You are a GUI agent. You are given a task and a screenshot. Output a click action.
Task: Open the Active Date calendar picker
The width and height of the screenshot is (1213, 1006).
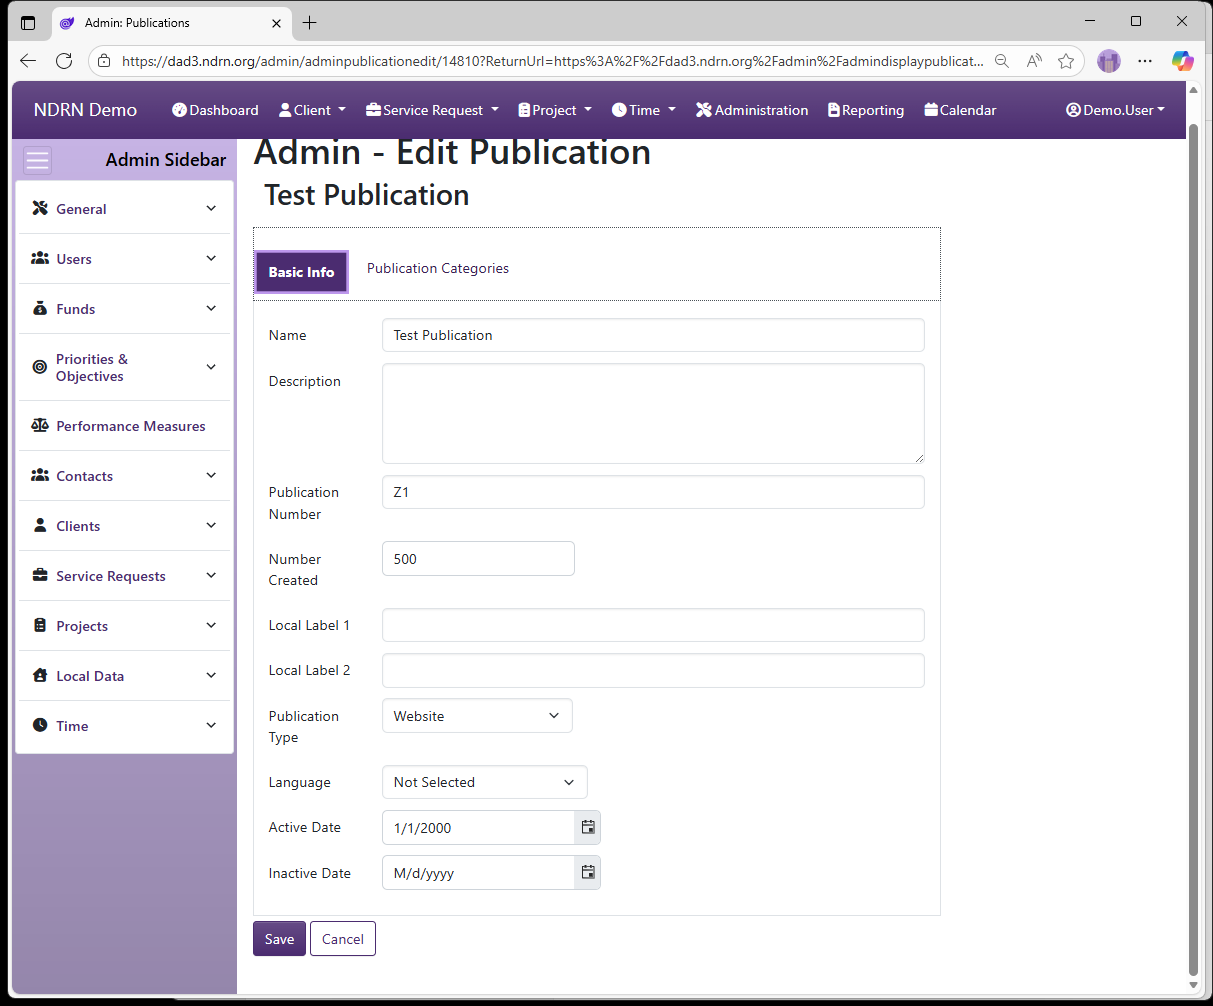[588, 828]
